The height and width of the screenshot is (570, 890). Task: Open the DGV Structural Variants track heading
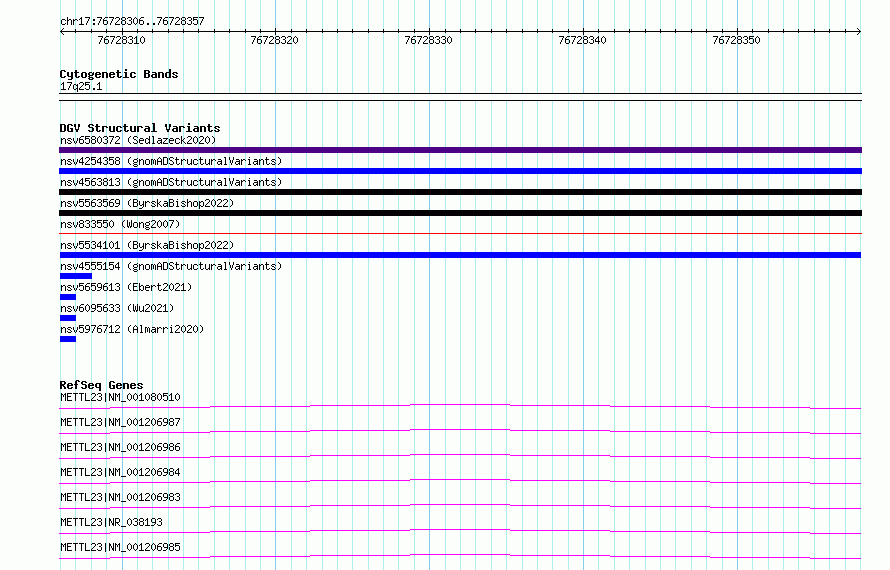tap(140, 128)
